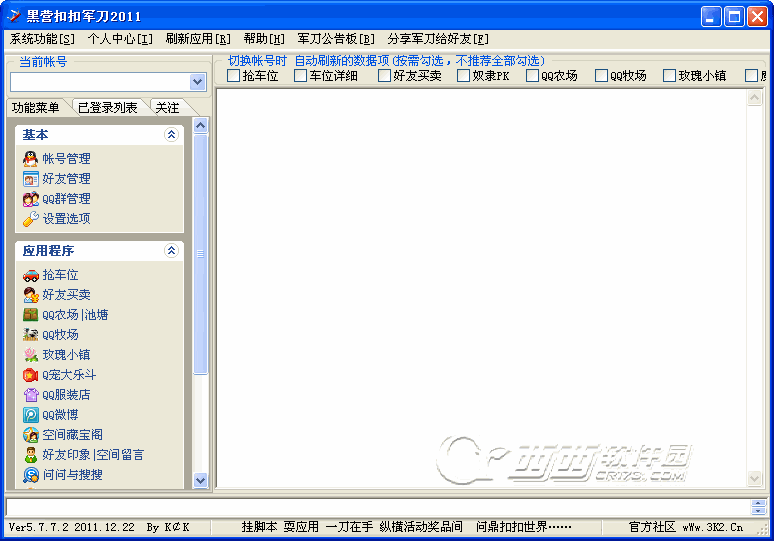Click the left menu scrollbar thumb

[200, 254]
